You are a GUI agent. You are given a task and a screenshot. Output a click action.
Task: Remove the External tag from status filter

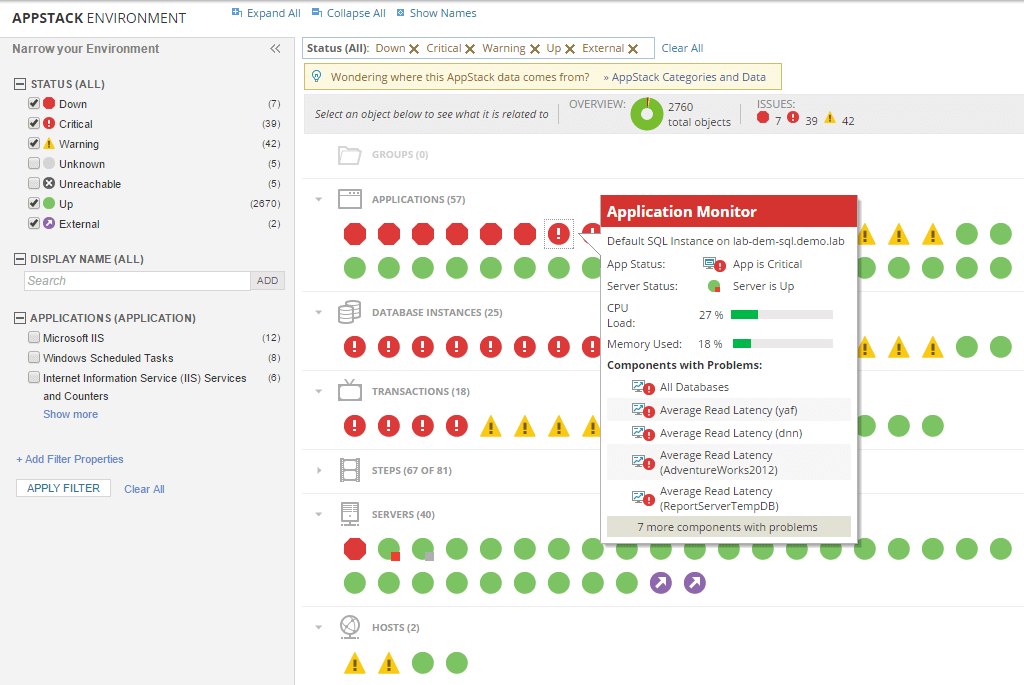coord(633,49)
